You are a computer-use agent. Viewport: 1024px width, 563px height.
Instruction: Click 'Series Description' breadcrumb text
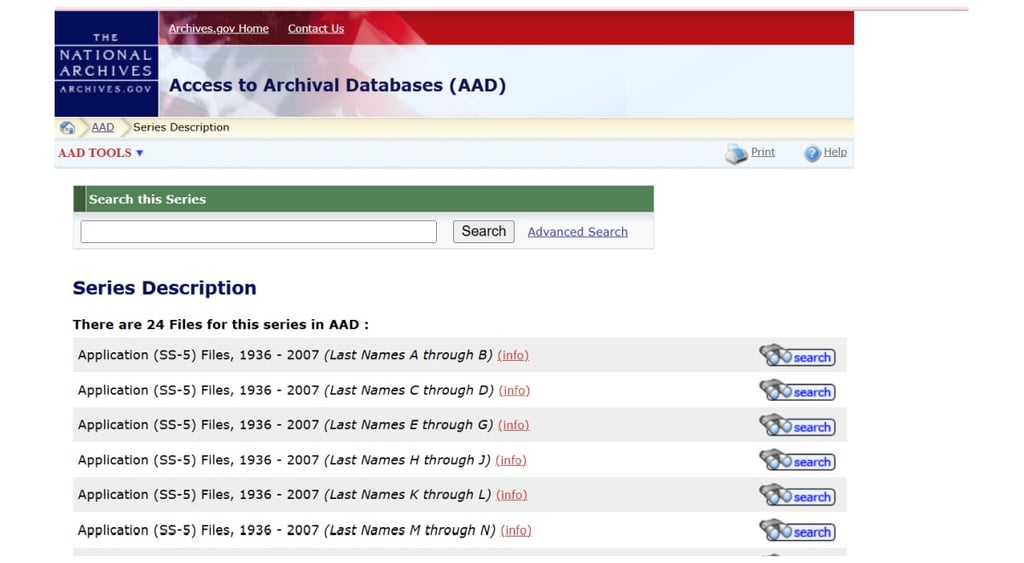(181, 127)
